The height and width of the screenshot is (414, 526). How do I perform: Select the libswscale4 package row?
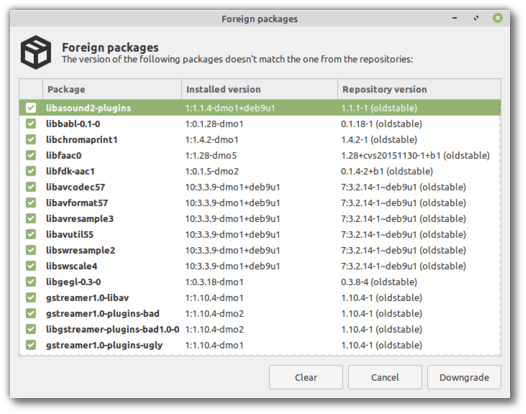260,266
